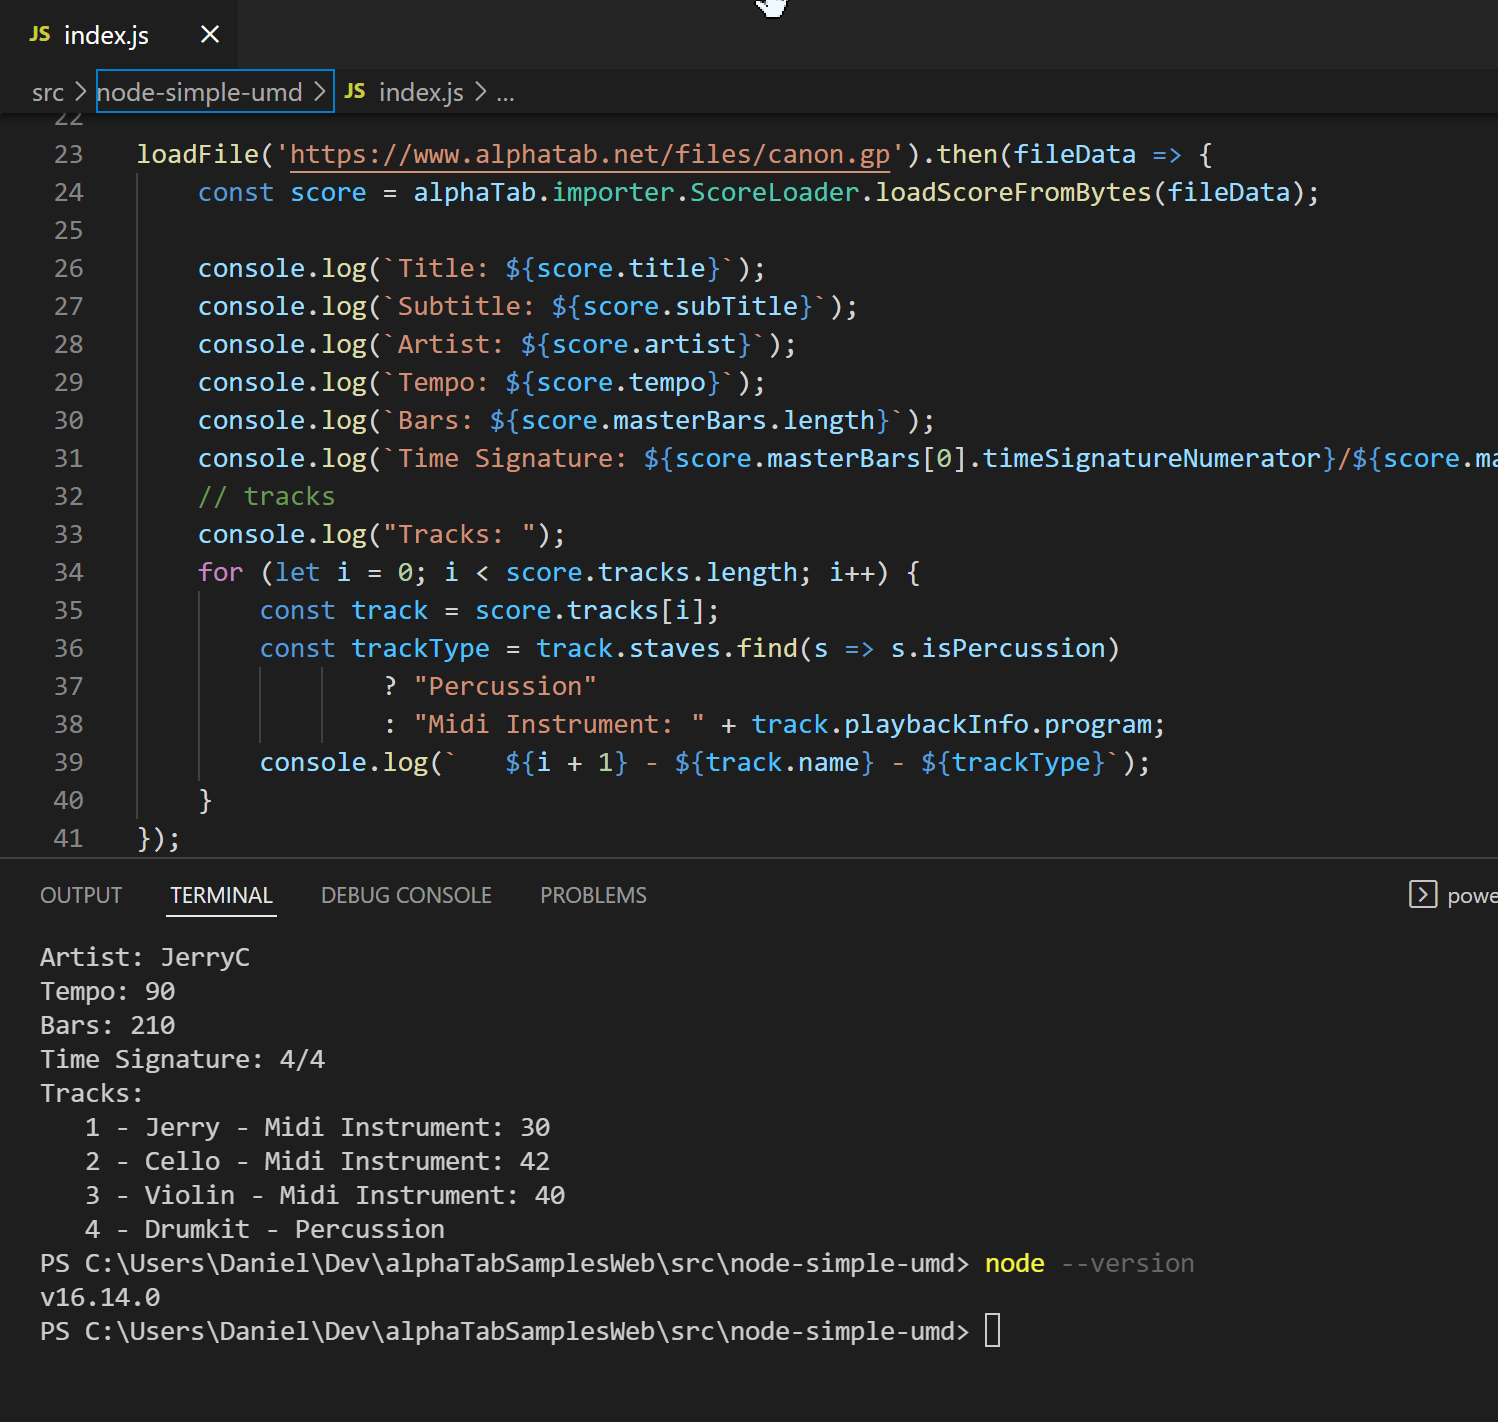Click the JS file icon in the breadcrumb bar
1498x1422 pixels.
(354, 91)
